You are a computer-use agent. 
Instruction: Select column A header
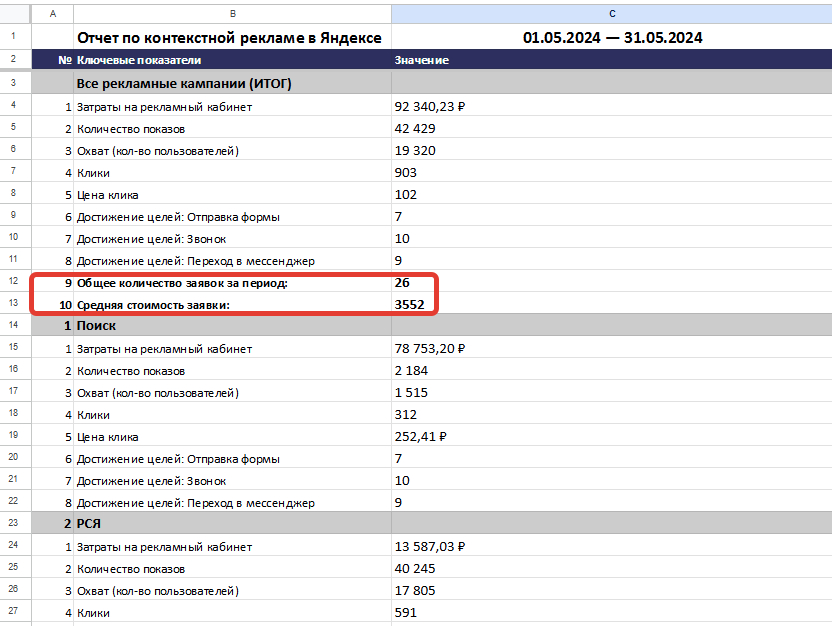tap(53, 14)
